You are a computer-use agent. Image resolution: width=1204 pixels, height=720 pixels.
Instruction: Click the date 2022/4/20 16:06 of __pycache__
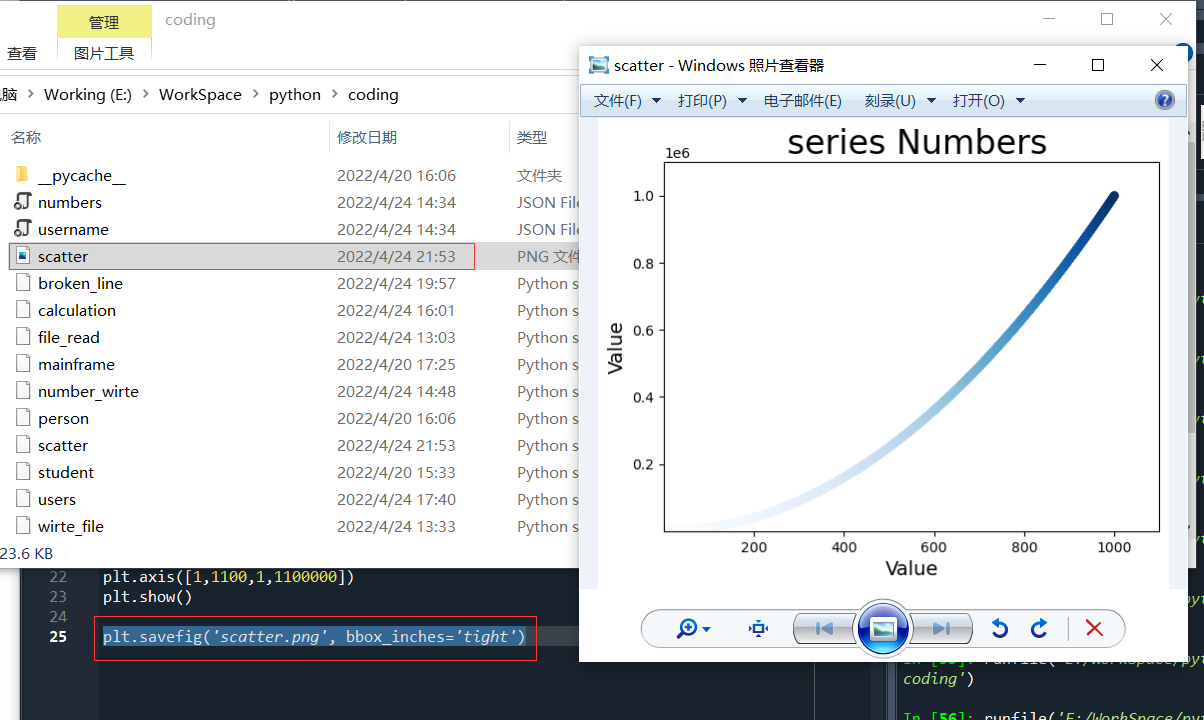[x=396, y=175]
